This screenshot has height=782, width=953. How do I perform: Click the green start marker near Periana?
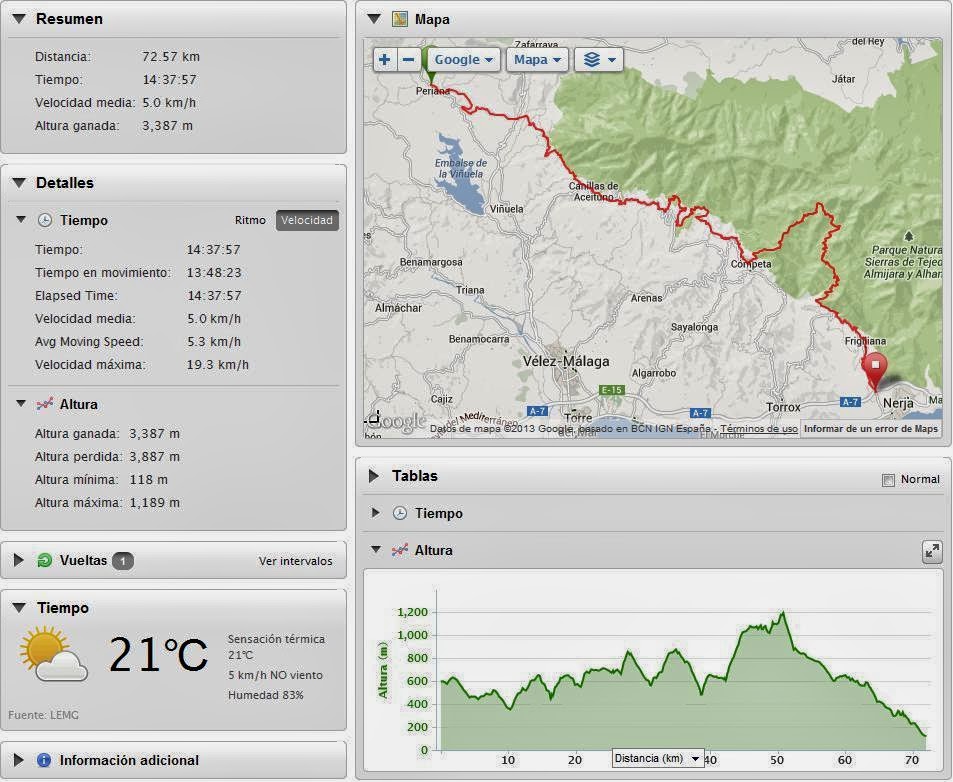(x=431, y=68)
